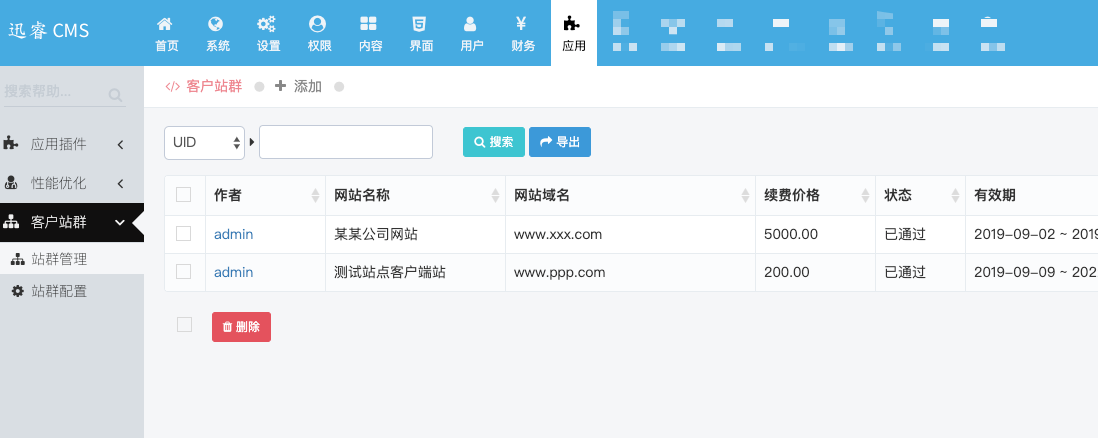
Task: Open admin link in 某某公司网站 row
Action: point(233,234)
